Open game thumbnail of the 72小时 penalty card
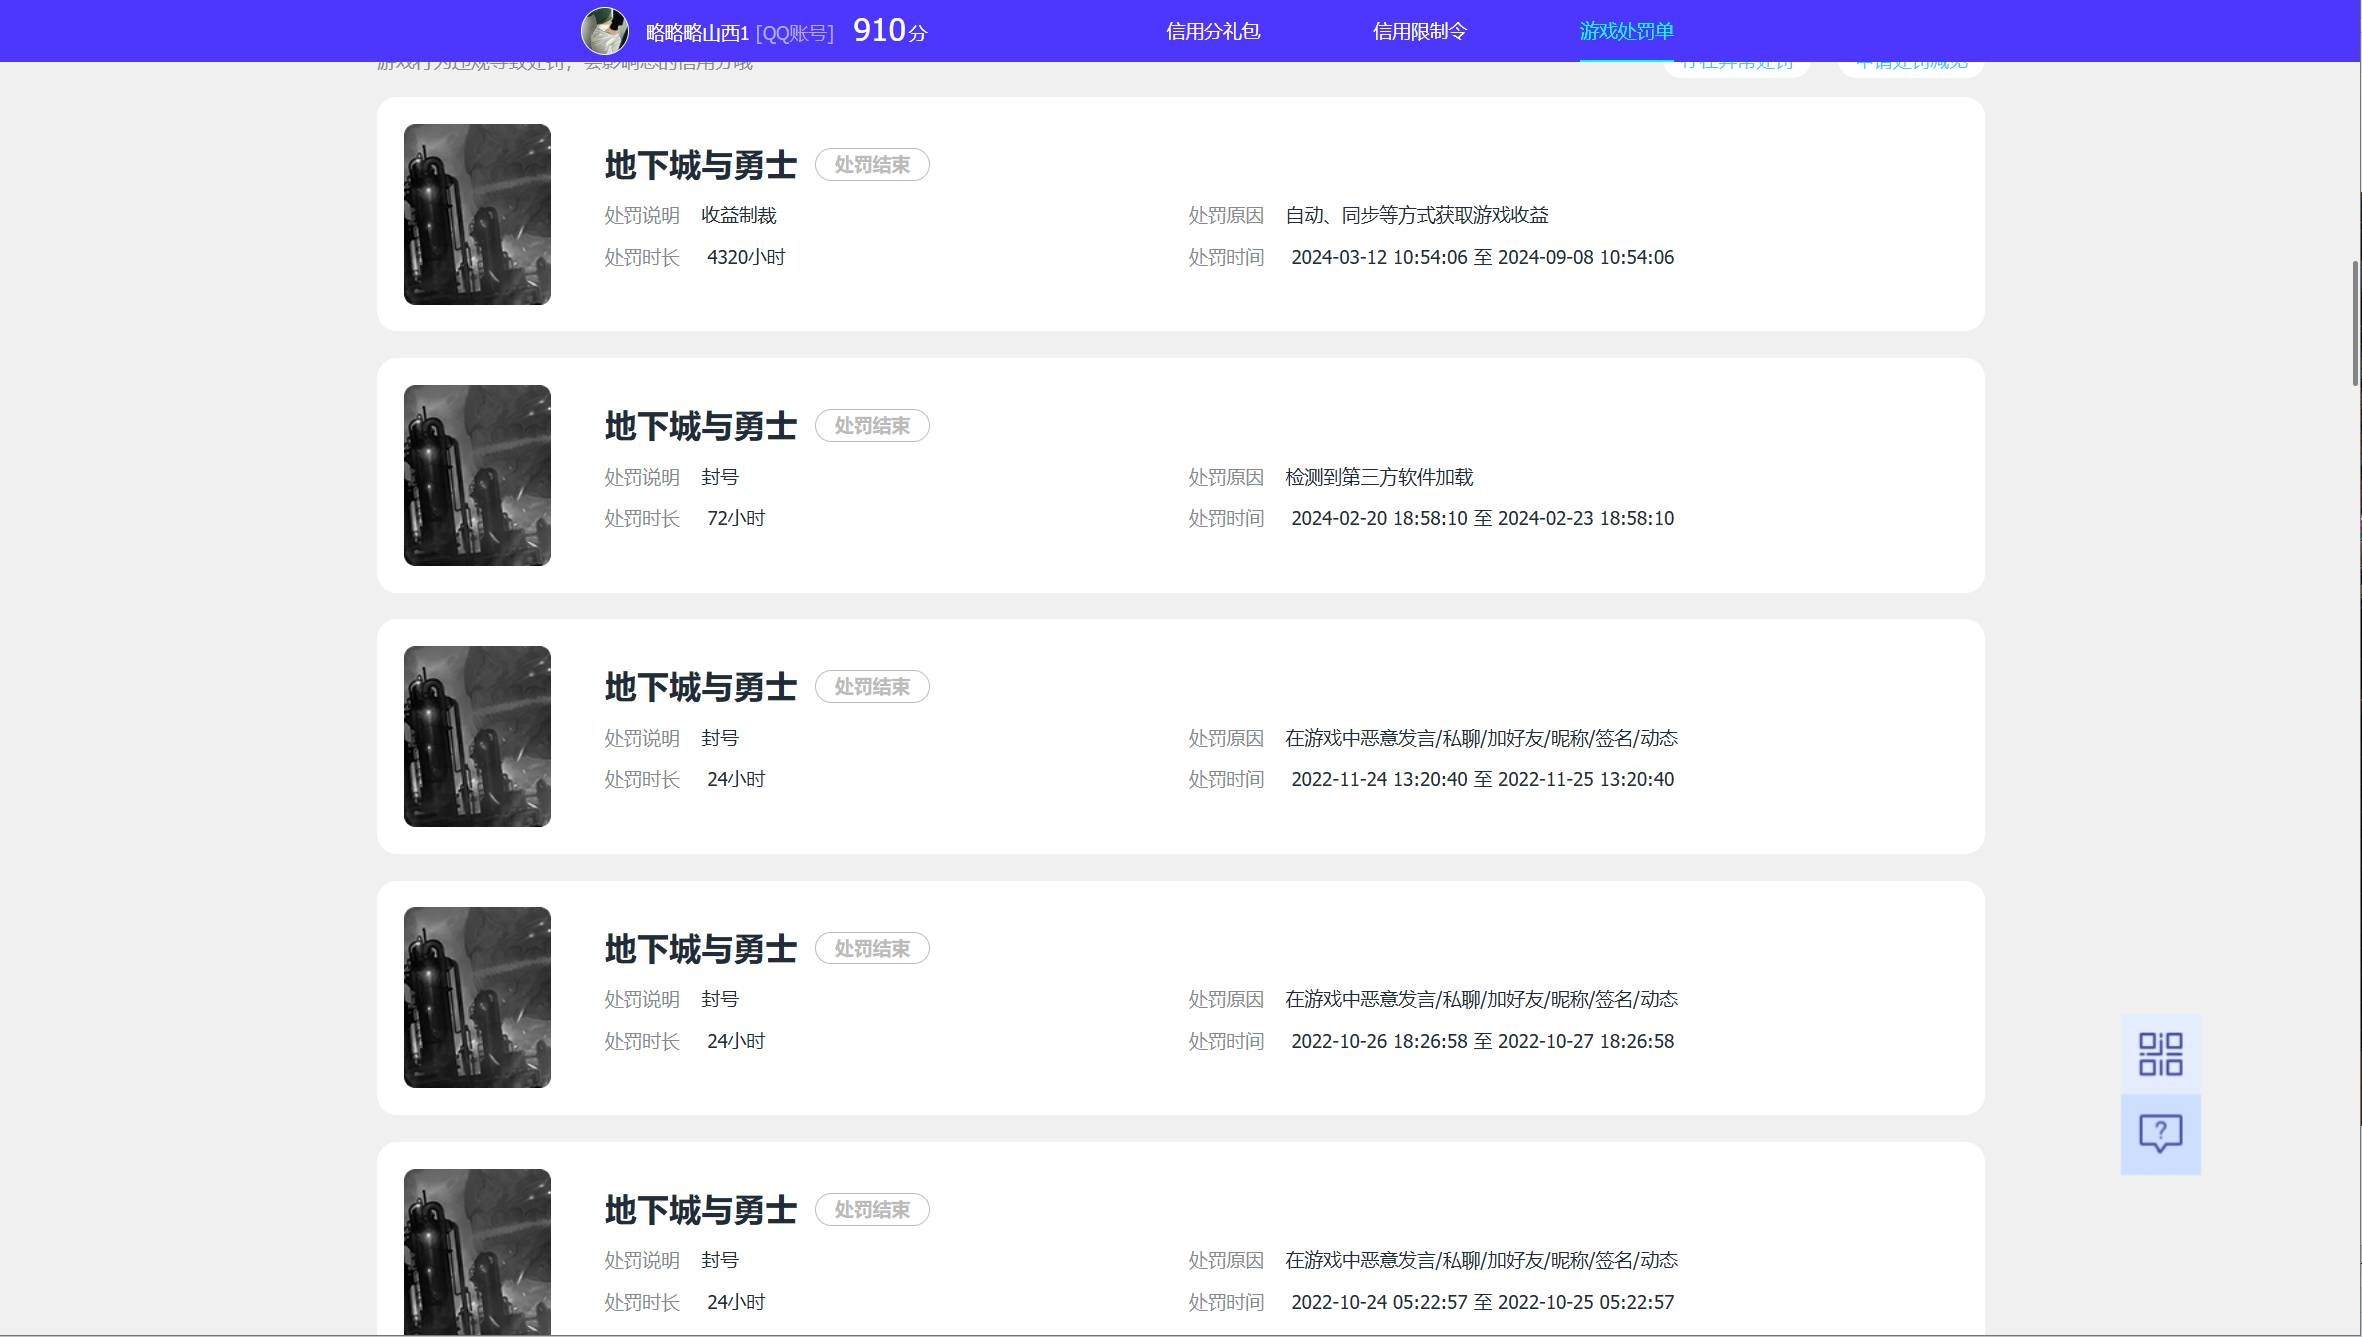The image size is (2362, 1337). tap(477, 475)
